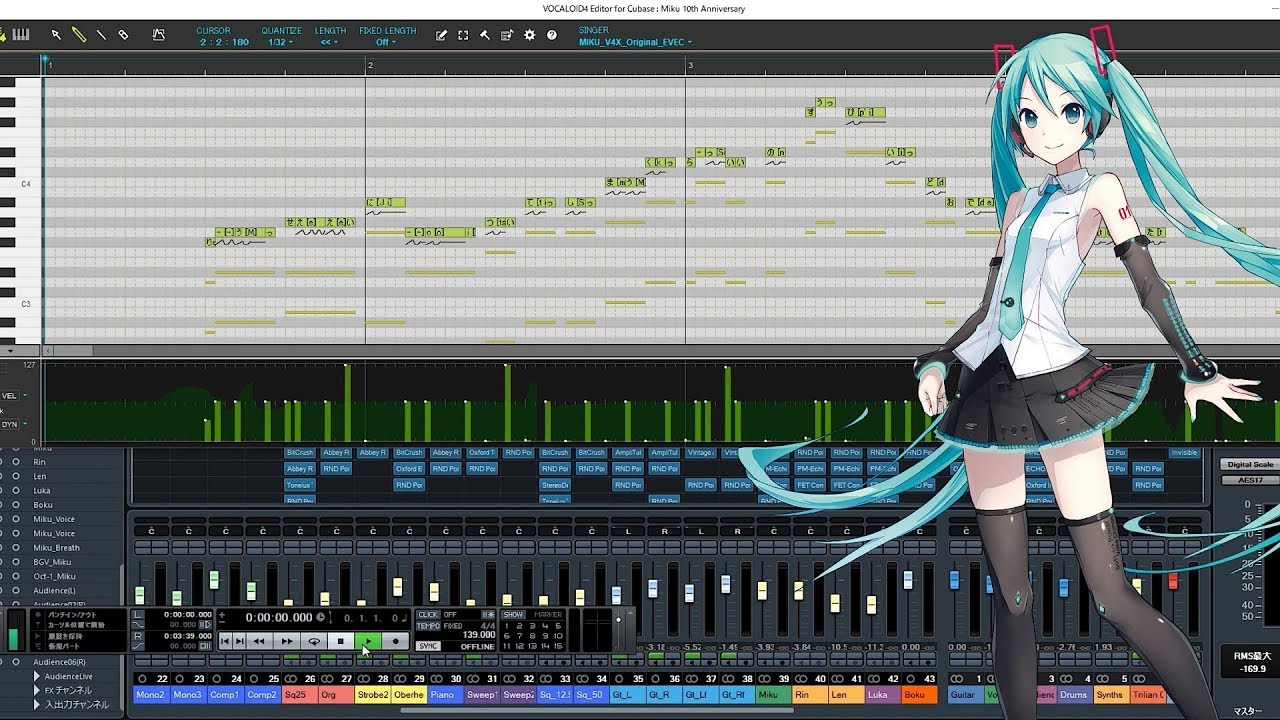Viewport: 1280px width, 720px height.
Task: Open the LENGTH dropdown
Action: click(x=329, y=42)
